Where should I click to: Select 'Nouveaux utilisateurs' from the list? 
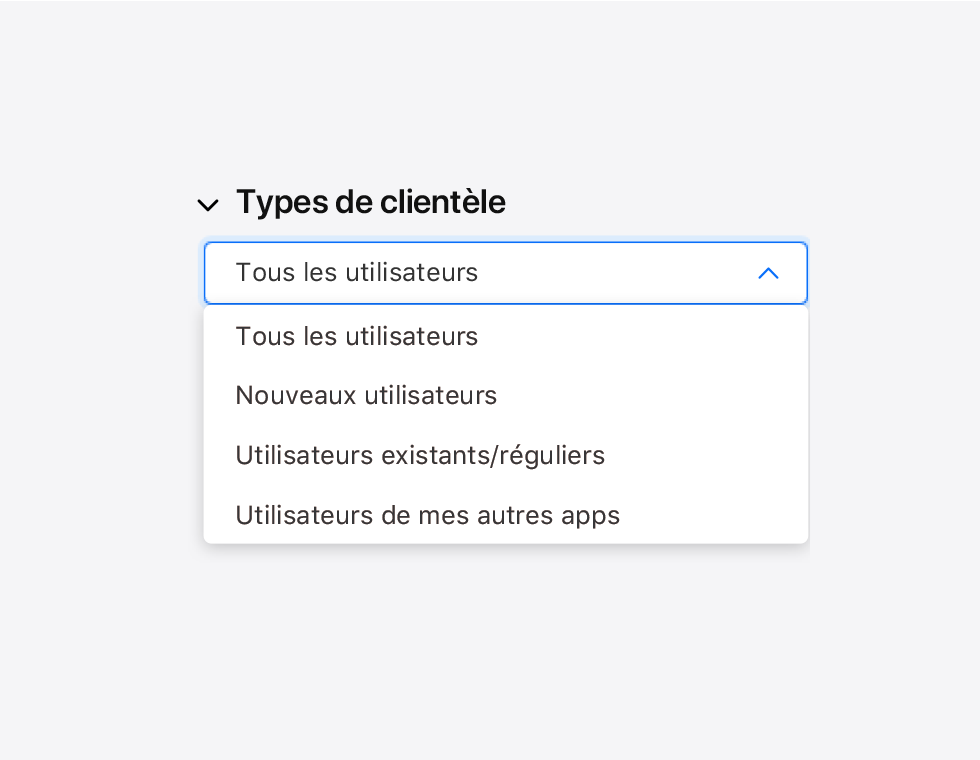click(366, 396)
